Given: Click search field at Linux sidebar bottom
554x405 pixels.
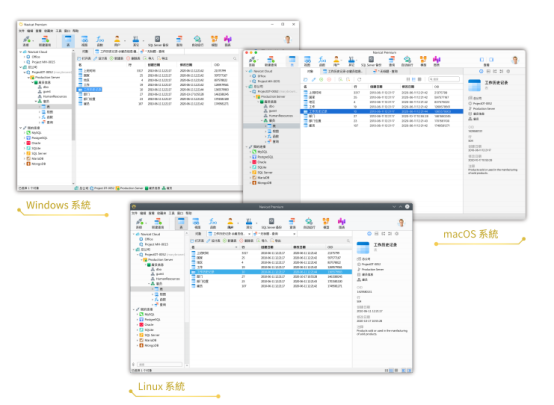Looking at the screenshot, I should (x=160, y=364).
